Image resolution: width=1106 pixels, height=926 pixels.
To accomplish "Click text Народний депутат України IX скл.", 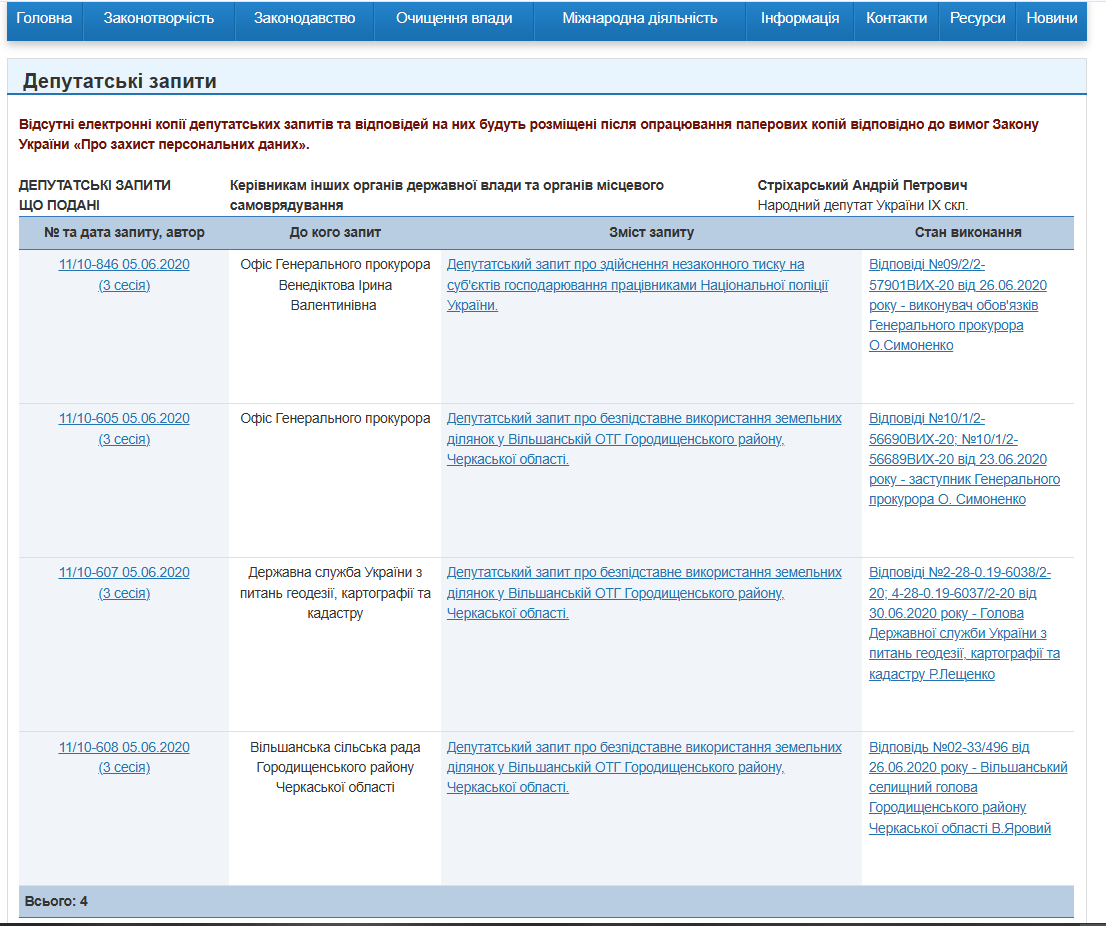I will coord(863,205).
